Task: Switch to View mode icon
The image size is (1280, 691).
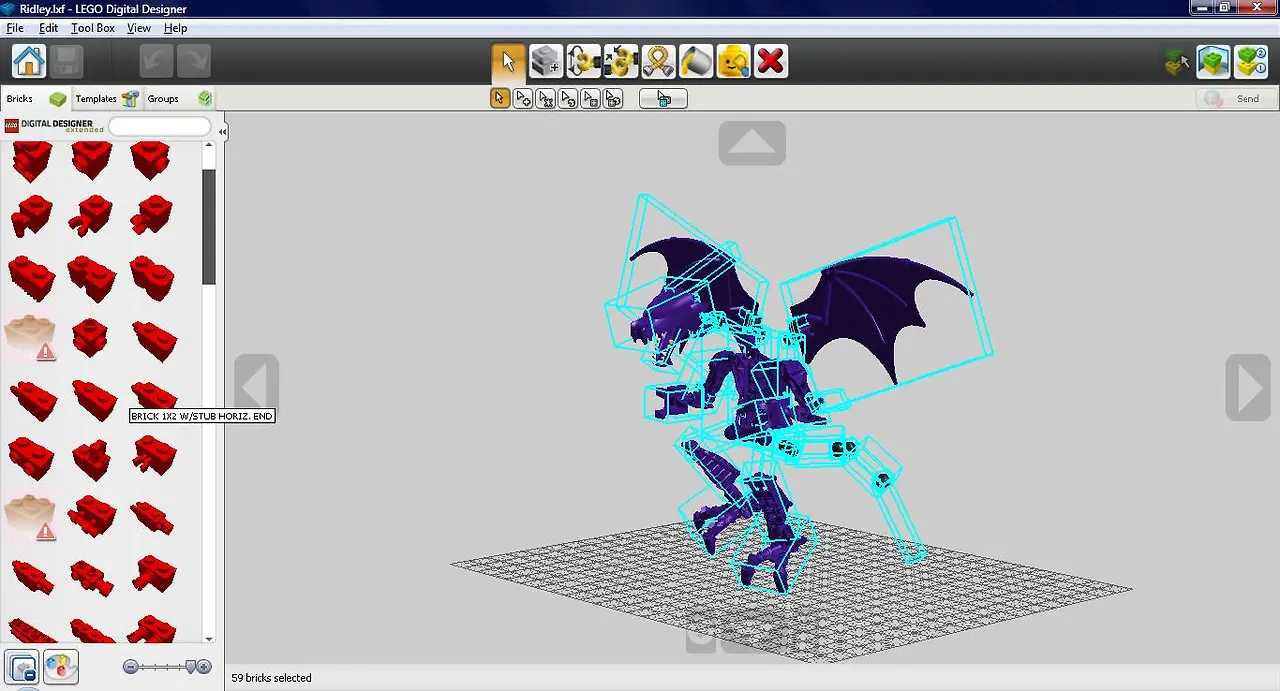Action: coord(1213,62)
